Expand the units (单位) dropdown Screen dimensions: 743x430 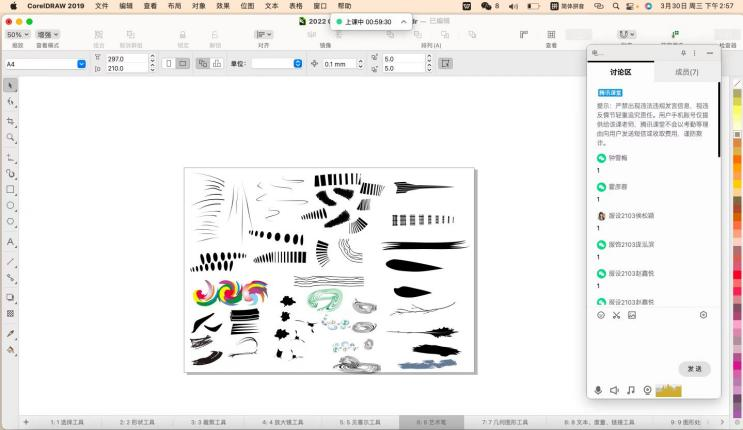click(x=297, y=64)
